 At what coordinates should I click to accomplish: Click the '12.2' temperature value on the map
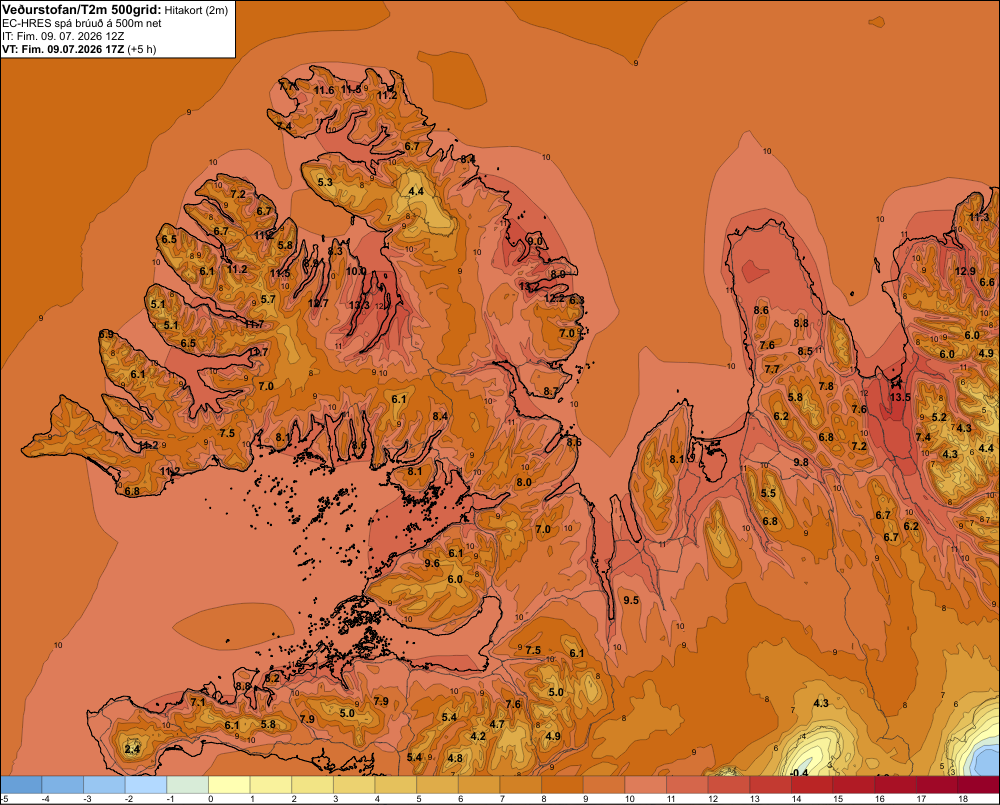(554, 299)
